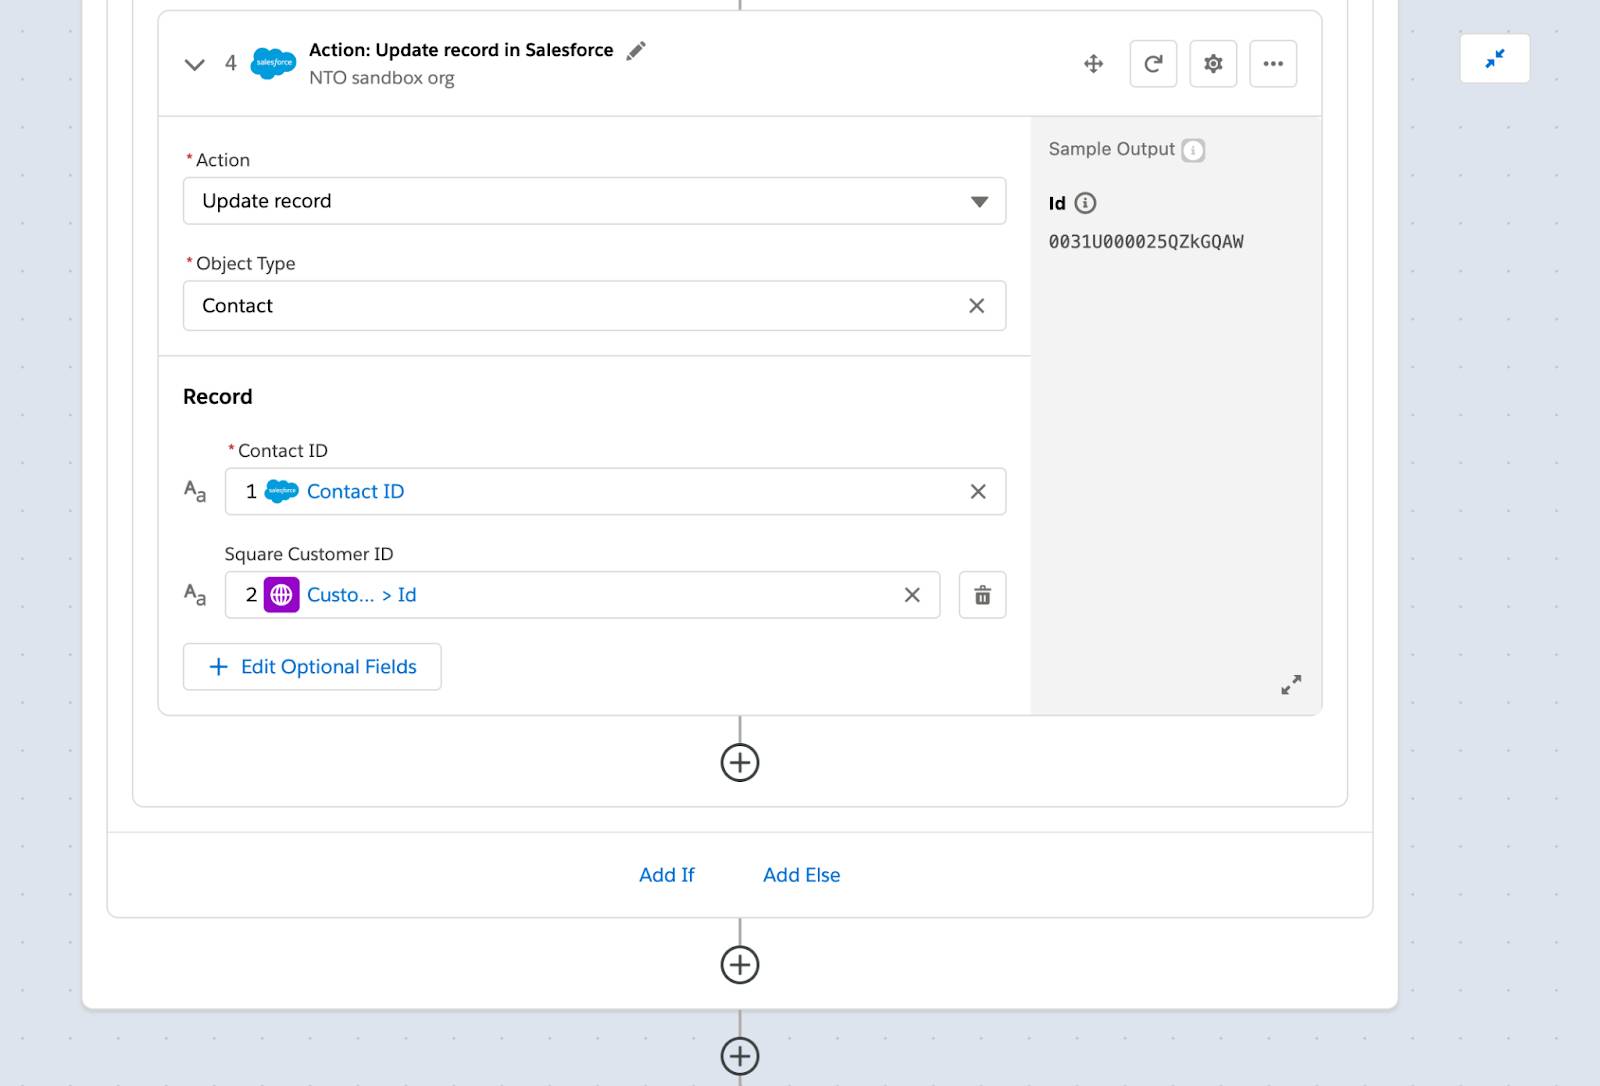Screen dimensions: 1600x1086
Task: Click the Custo... > Id data pill
Action: tap(361, 595)
